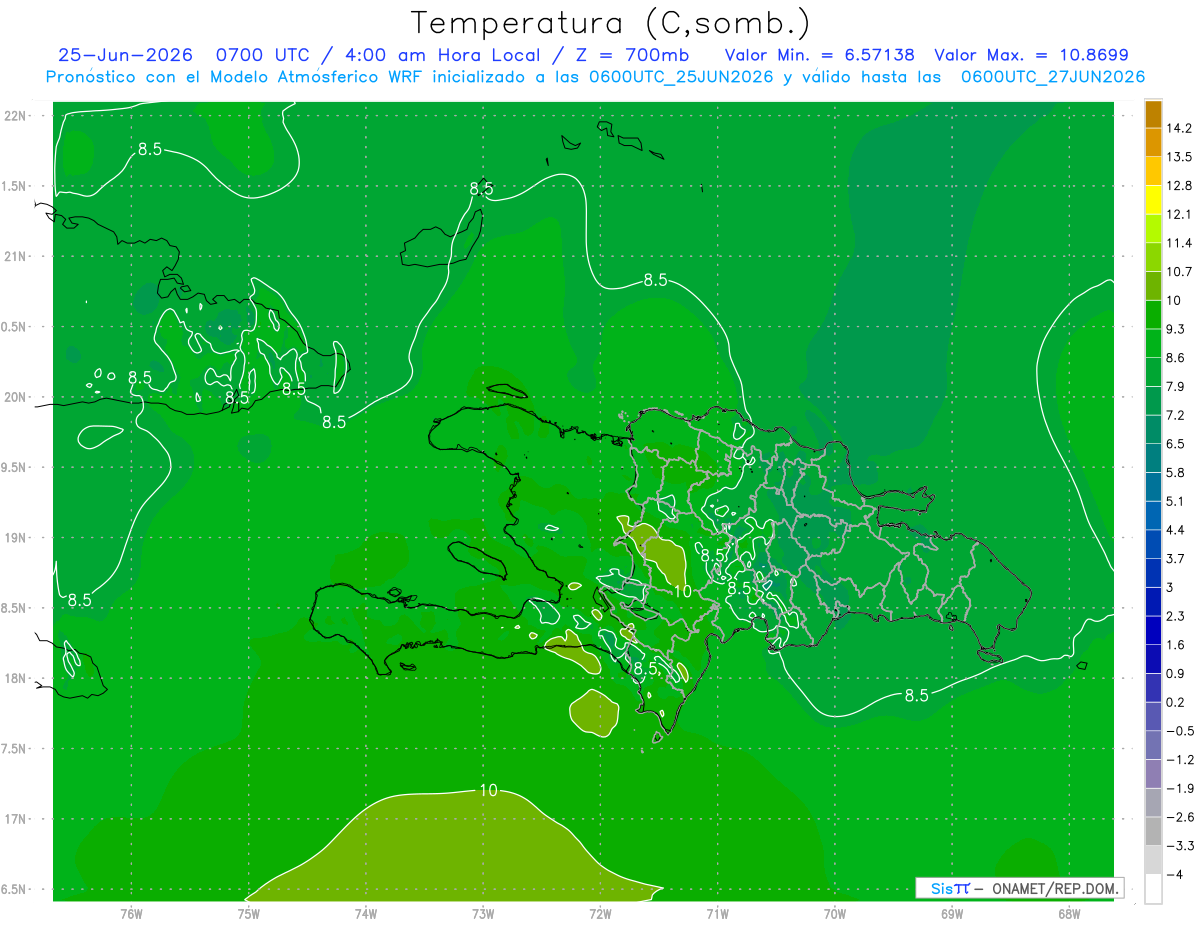This screenshot has height=927, width=1200.
Task: Click the "0.9" color scale label
Action: (x=1175, y=672)
